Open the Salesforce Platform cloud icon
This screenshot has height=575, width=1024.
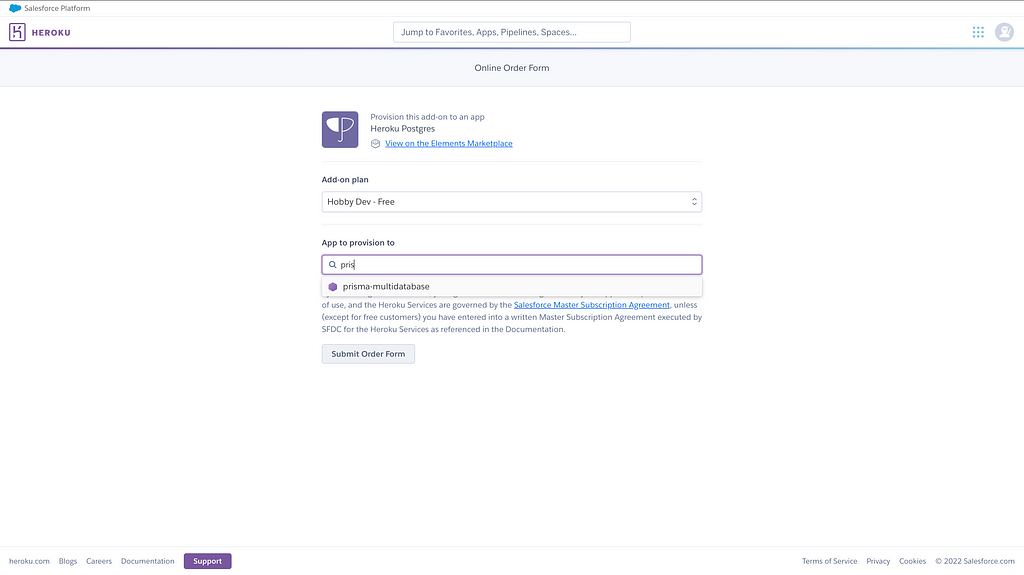click(x=14, y=8)
